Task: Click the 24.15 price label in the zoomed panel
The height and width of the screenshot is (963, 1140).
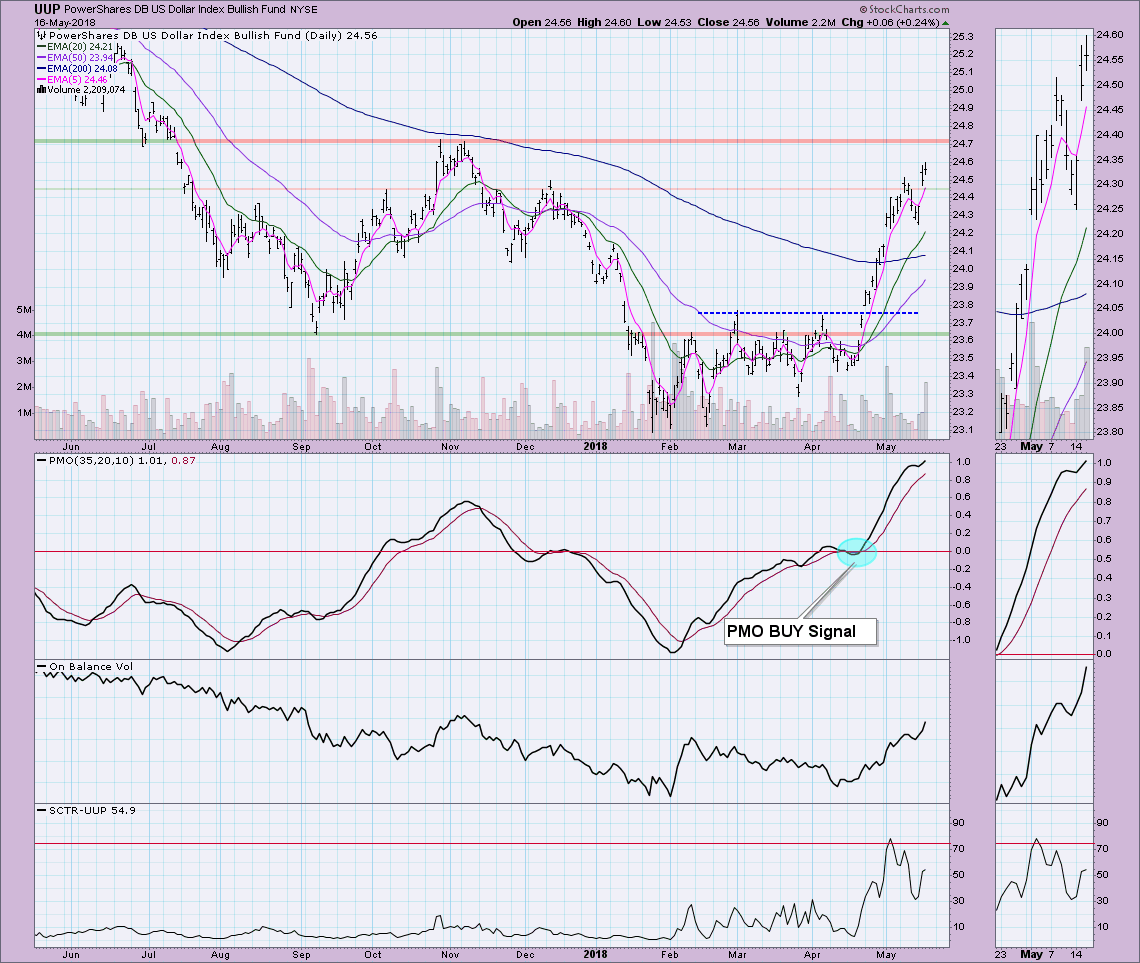Action: [x=1109, y=259]
